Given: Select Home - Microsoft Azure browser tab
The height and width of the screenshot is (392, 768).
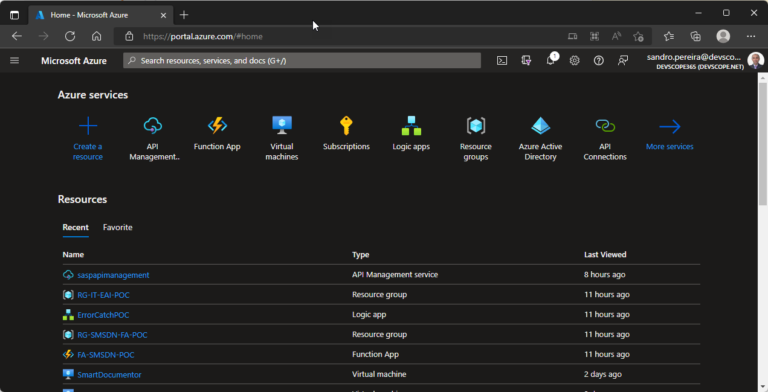Looking at the screenshot, I should (100, 15).
